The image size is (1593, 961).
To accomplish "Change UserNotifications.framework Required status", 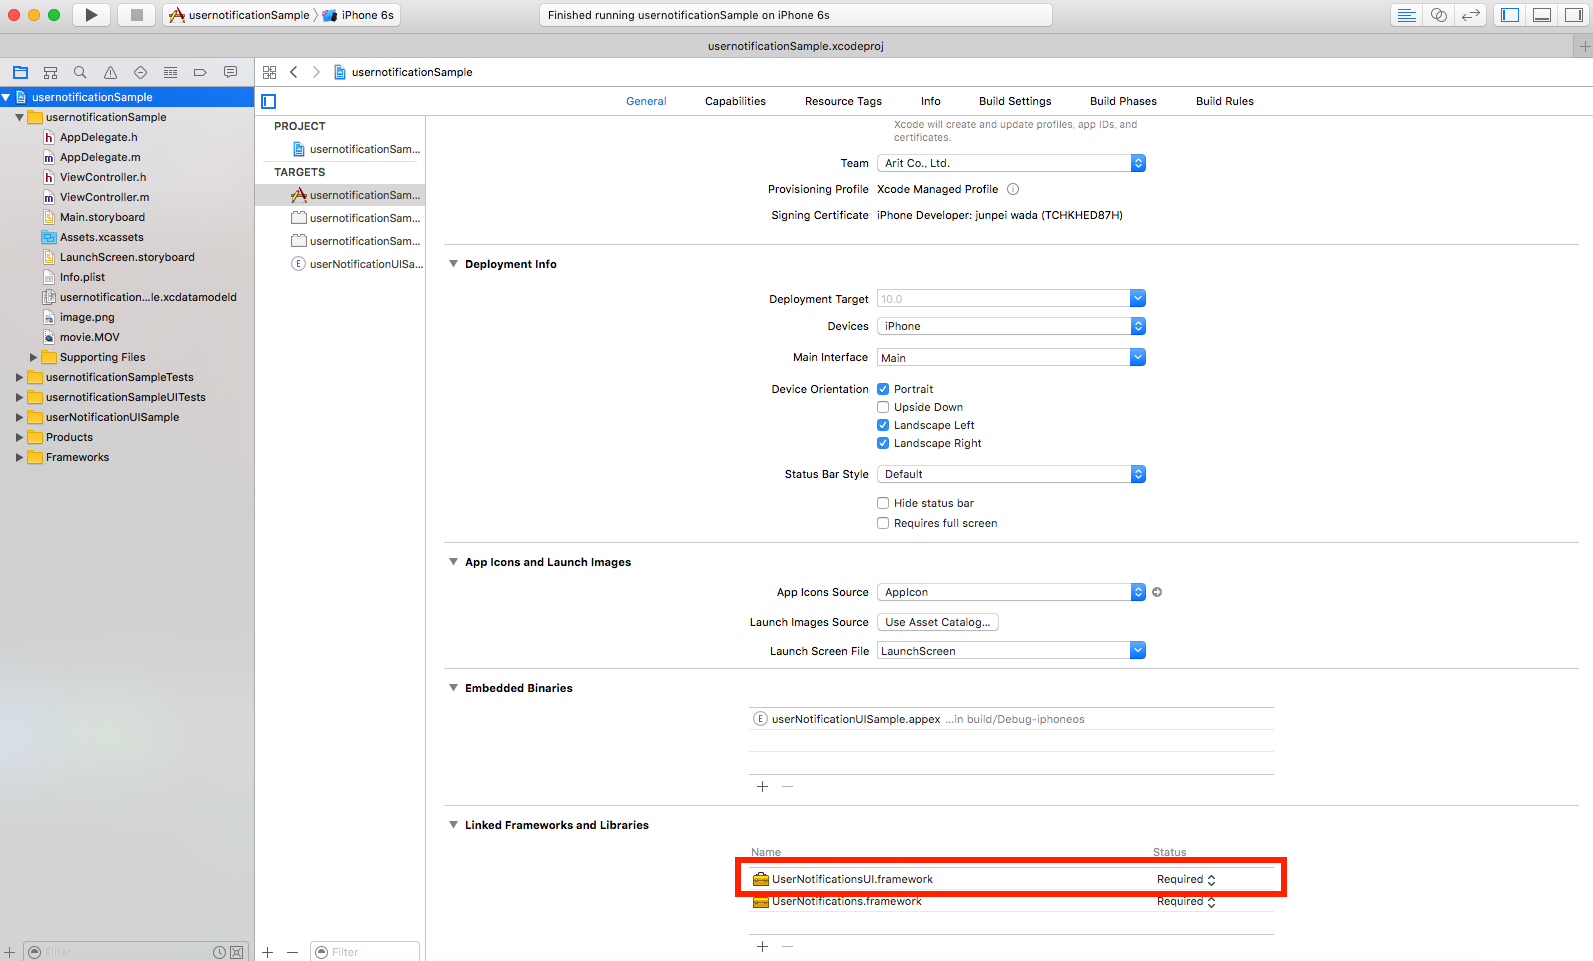I will [1186, 902].
